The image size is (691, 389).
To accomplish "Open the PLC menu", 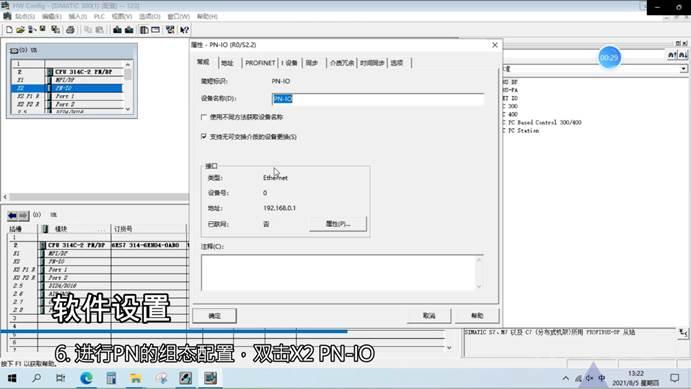I will point(99,16).
